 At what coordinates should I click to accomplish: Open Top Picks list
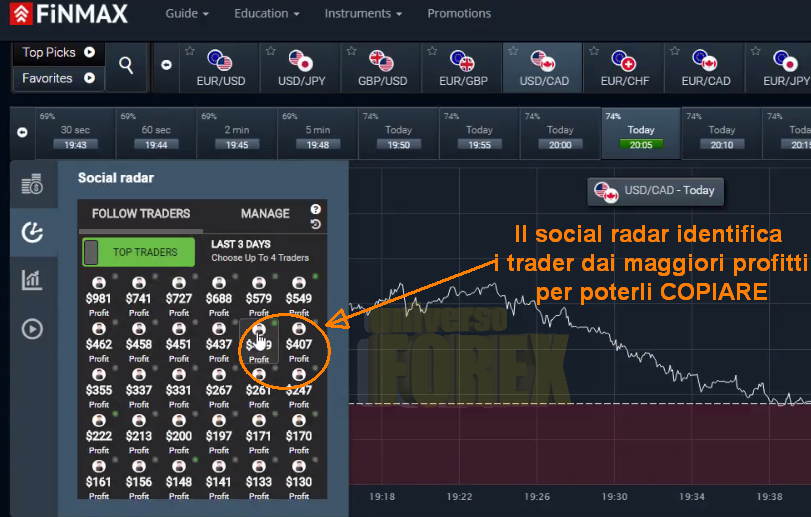click(x=58, y=53)
